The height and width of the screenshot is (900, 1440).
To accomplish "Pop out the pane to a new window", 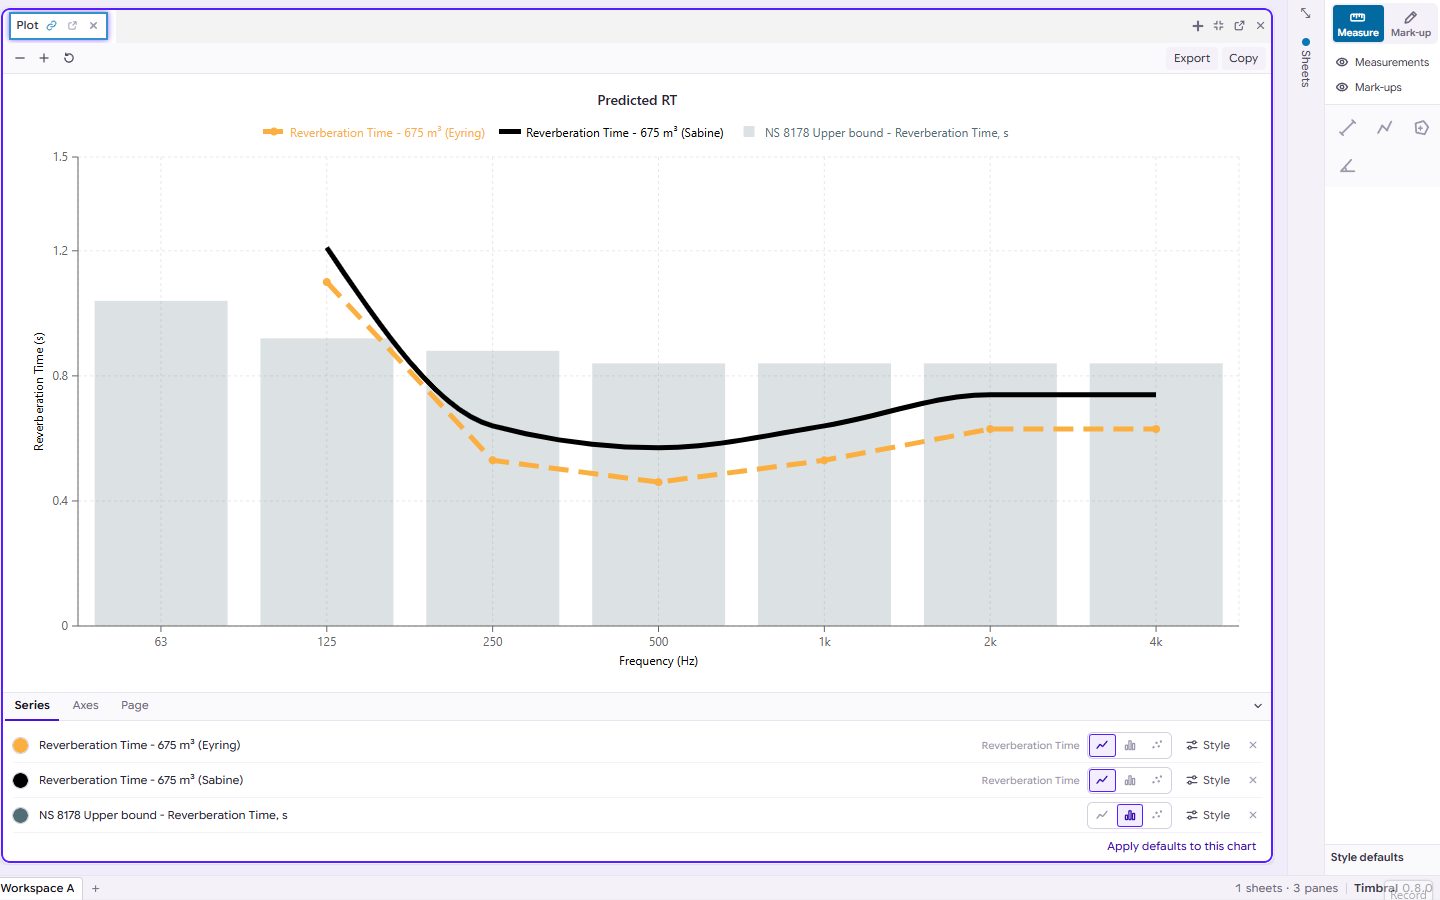I will tap(1240, 26).
